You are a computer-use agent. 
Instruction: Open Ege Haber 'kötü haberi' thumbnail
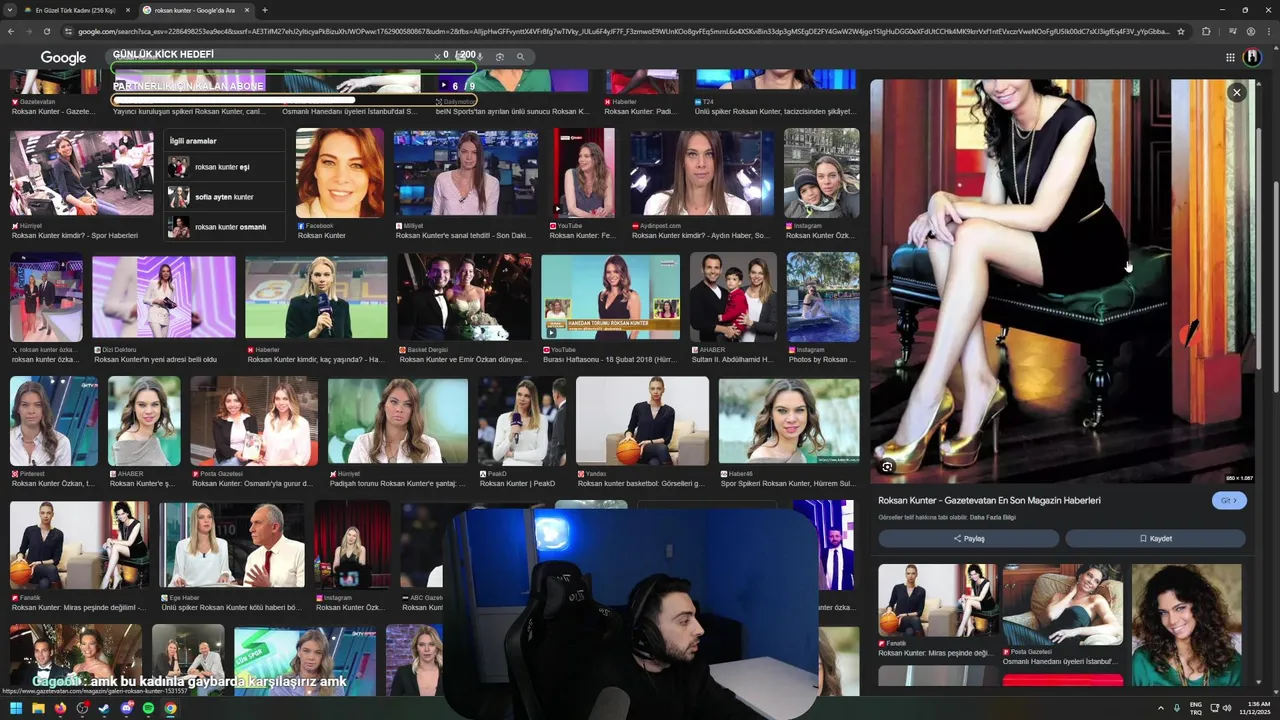pos(232,545)
